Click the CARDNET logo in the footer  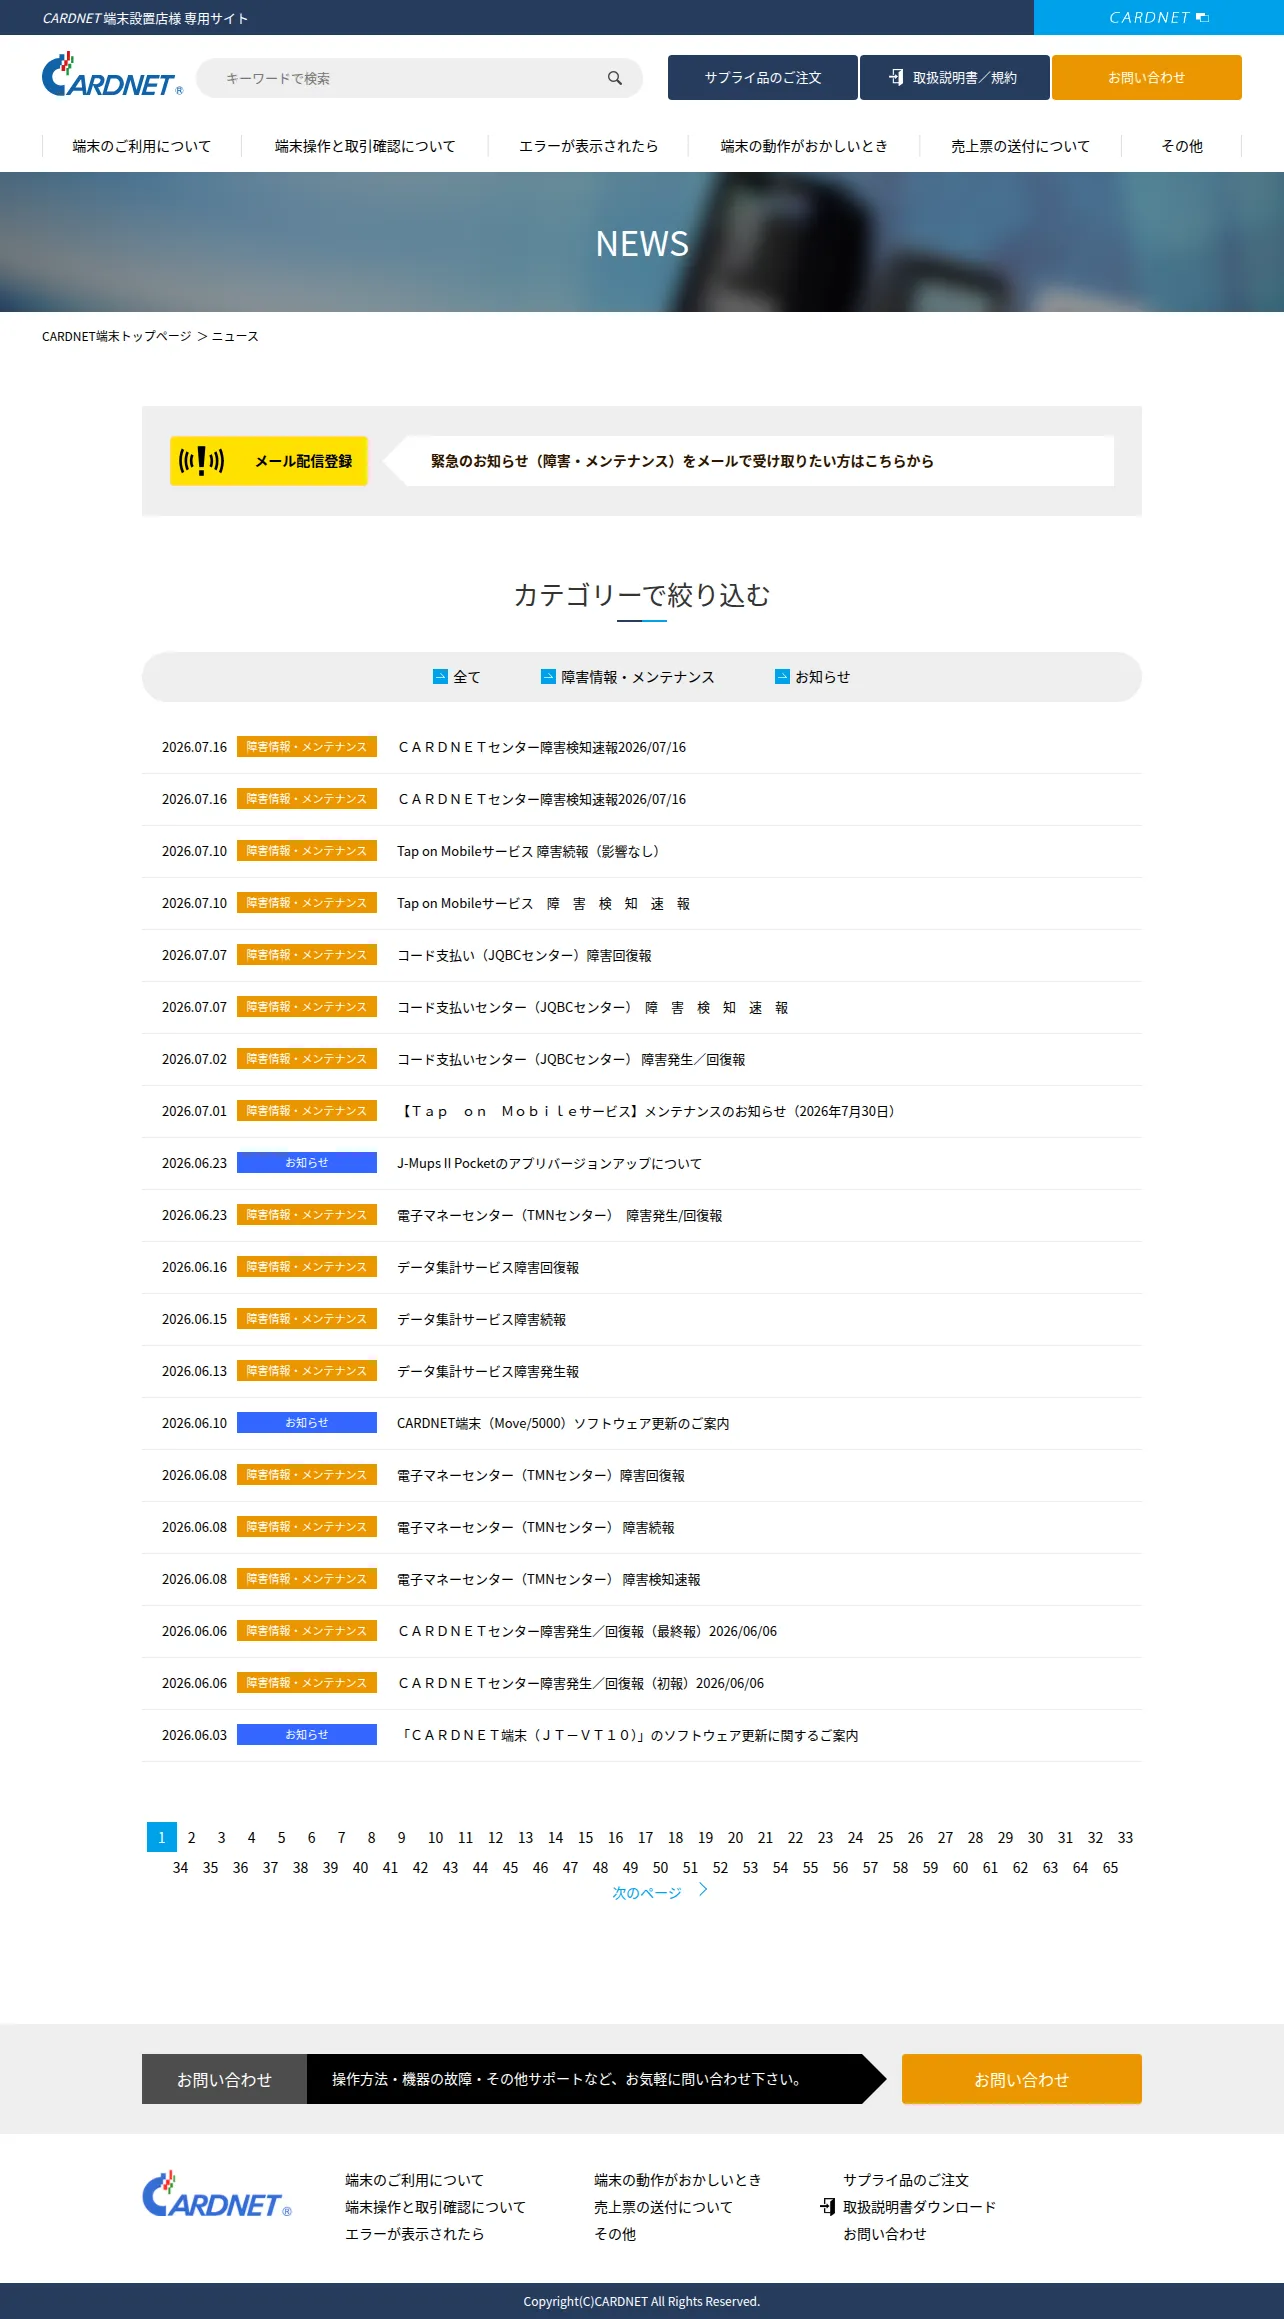click(217, 2195)
